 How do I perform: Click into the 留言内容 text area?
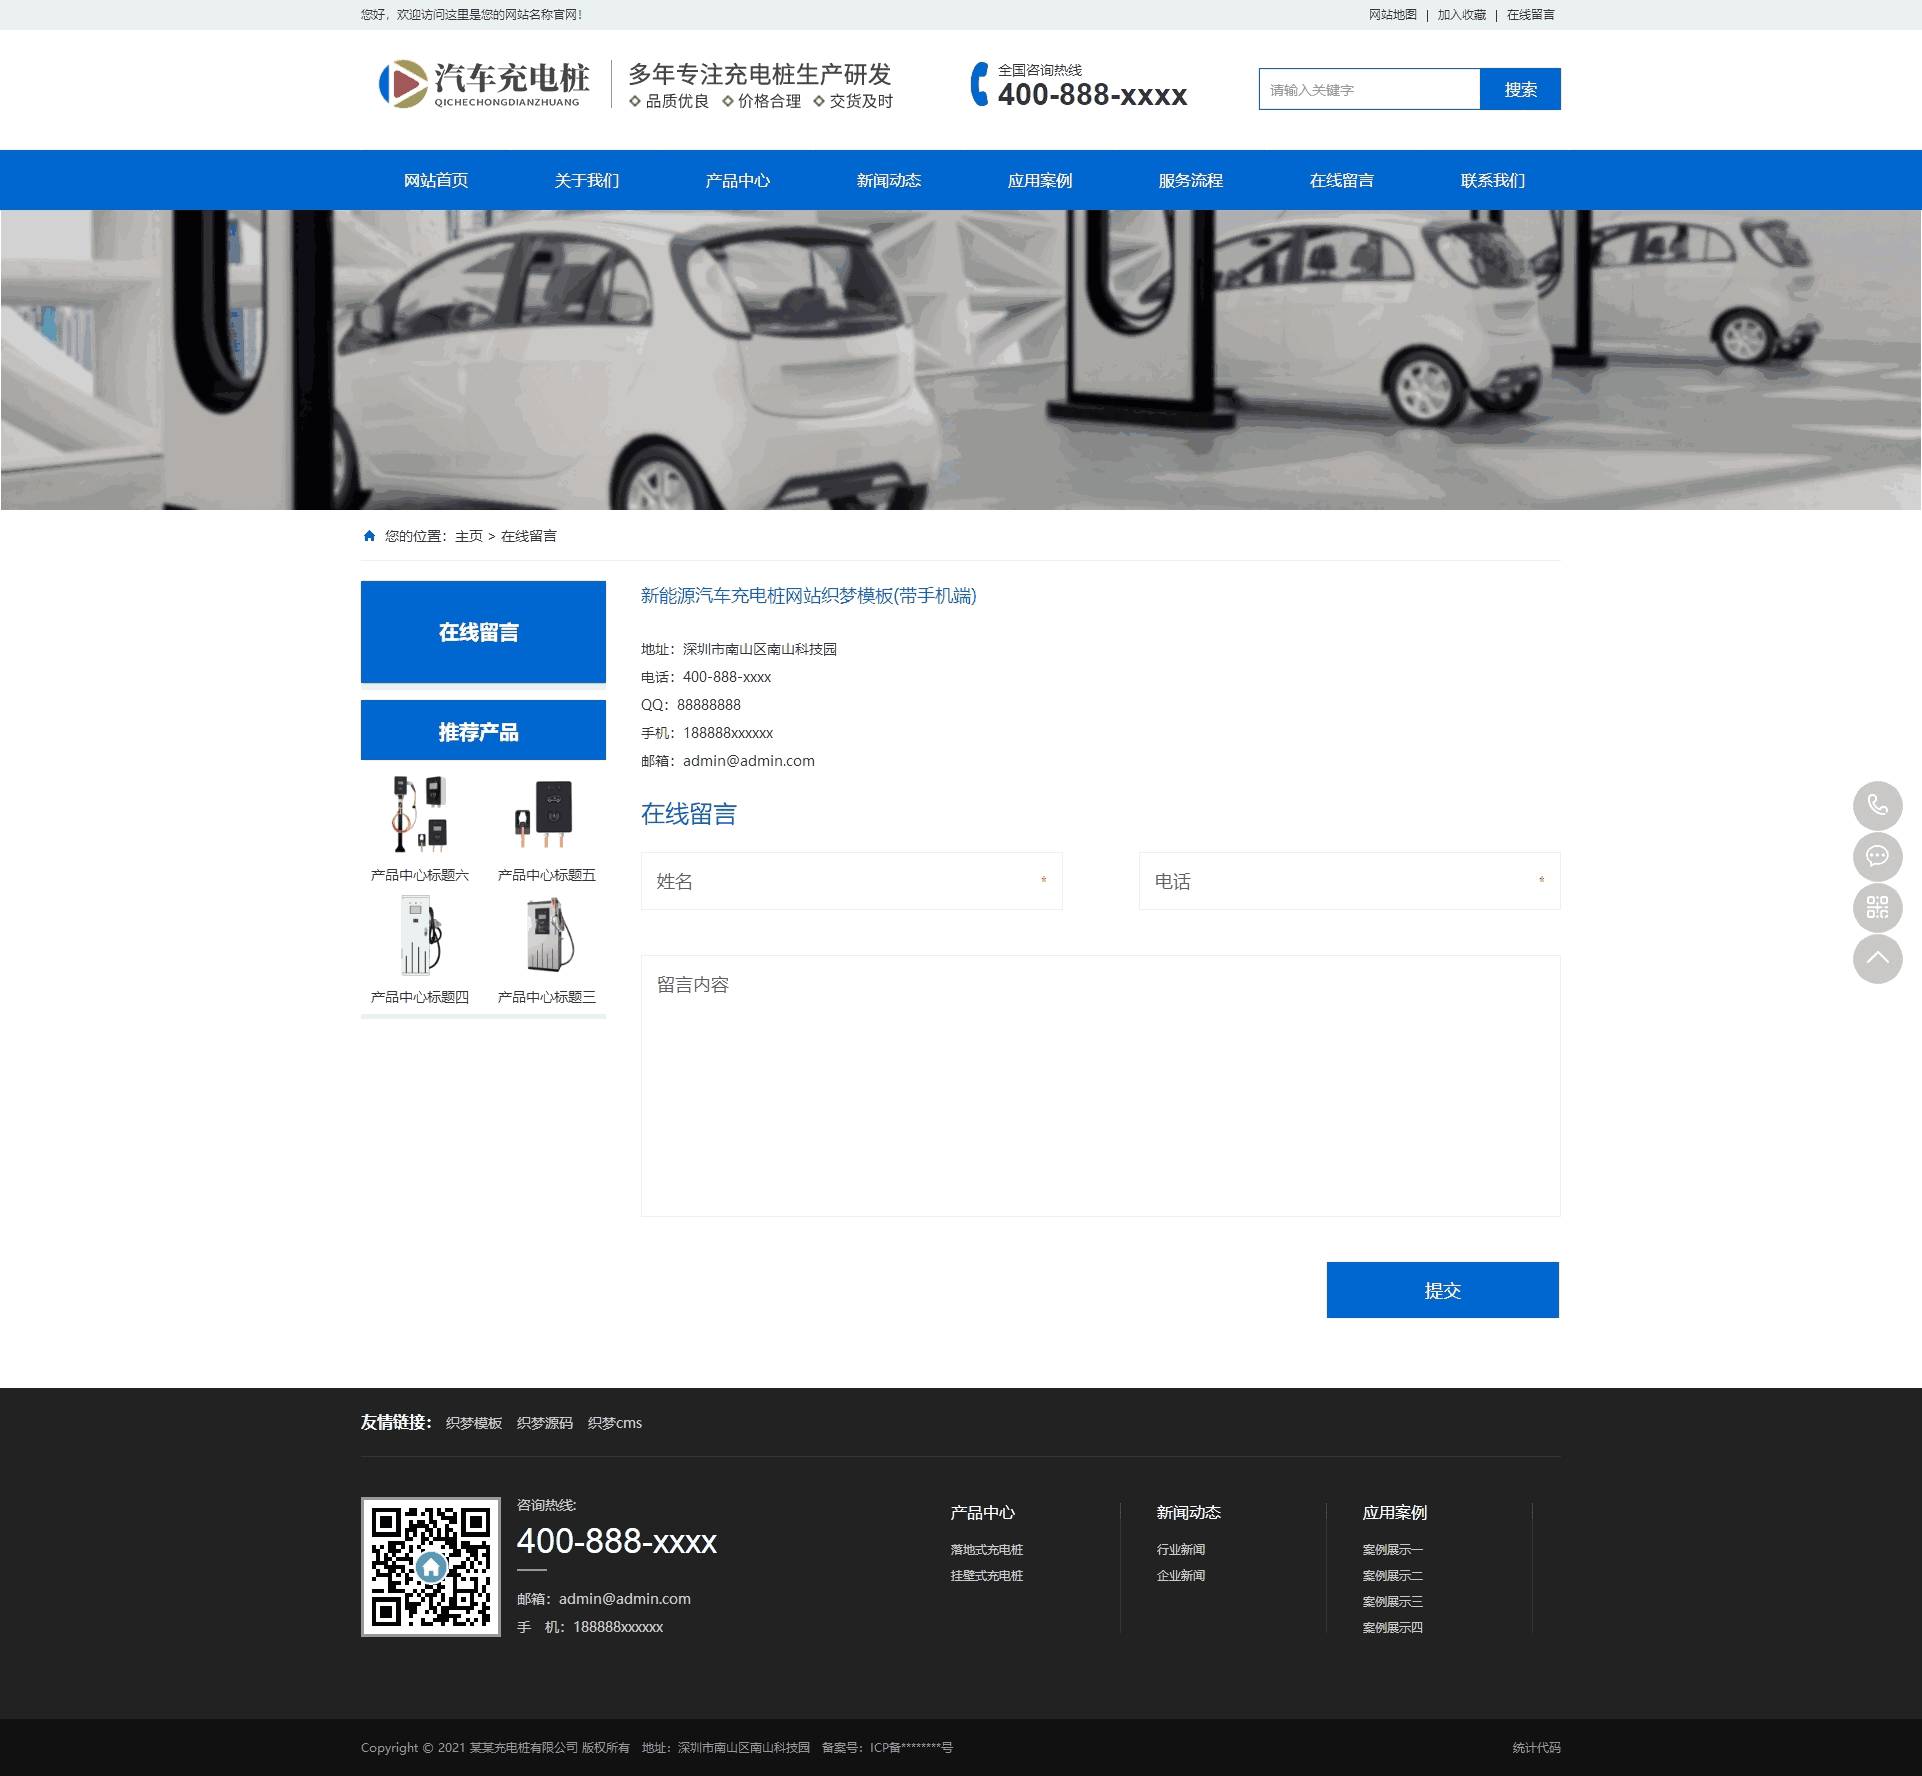[x=1100, y=1085]
